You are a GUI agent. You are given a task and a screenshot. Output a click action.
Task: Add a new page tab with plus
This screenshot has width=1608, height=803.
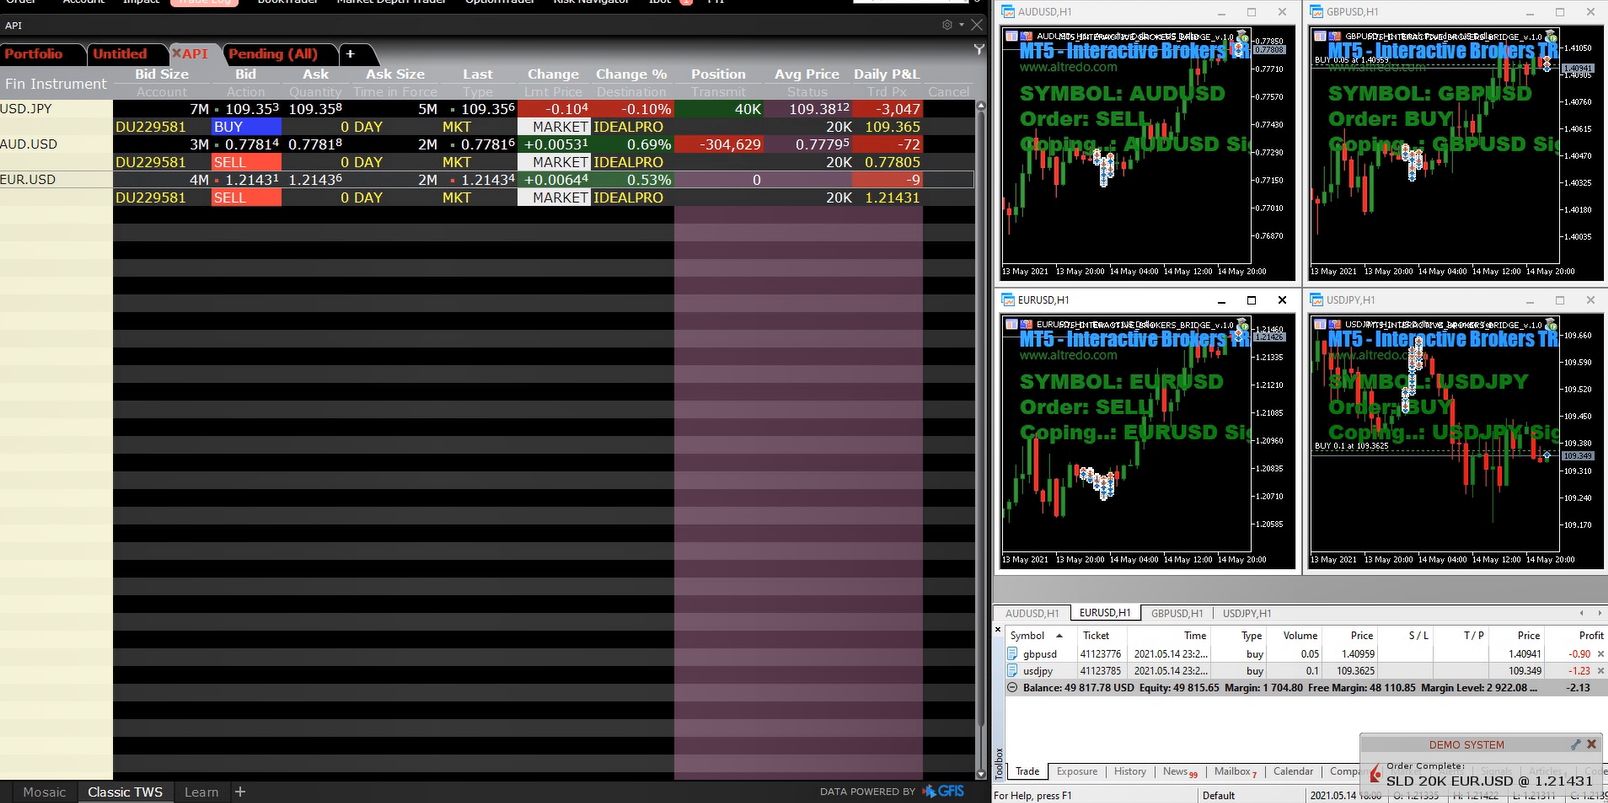[350, 54]
